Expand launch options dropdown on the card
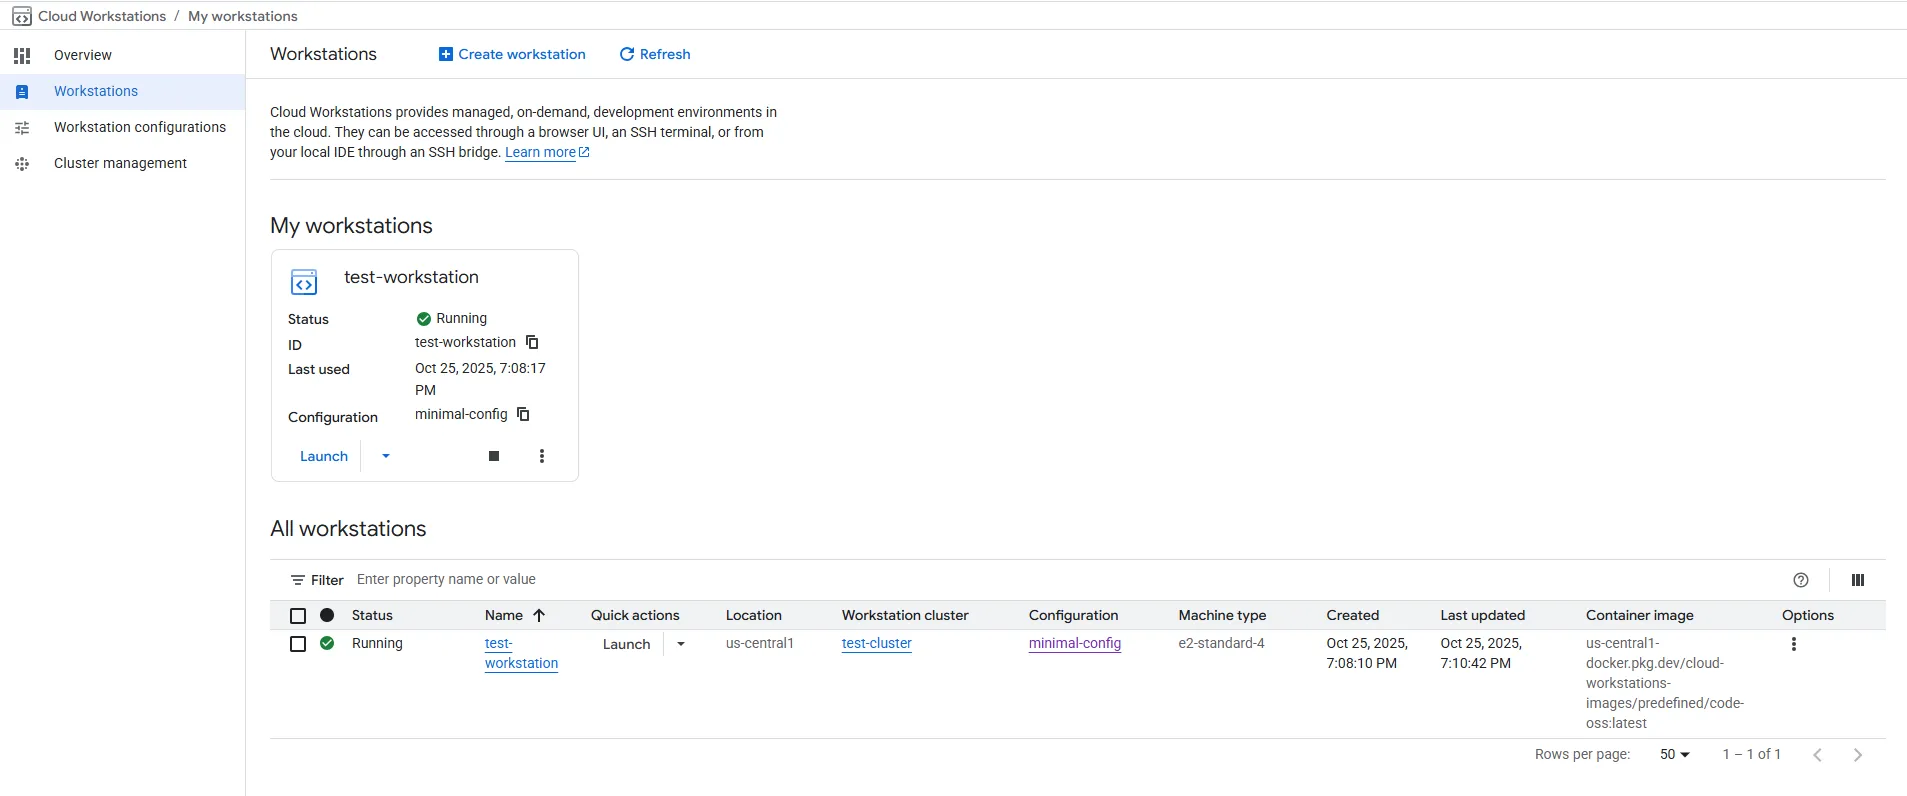The image size is (1907, 796). [386, 456]
